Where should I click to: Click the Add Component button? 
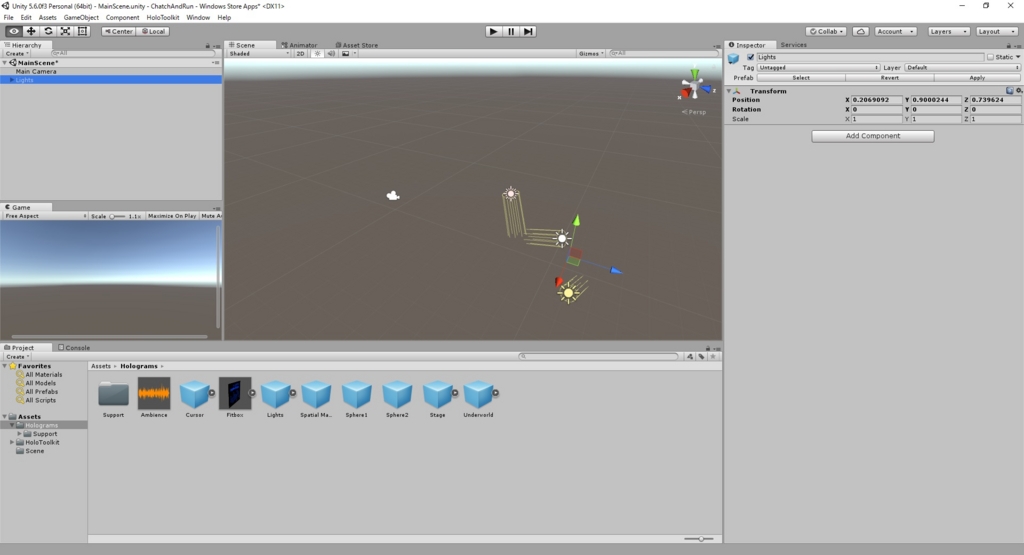tap(872, 136)
